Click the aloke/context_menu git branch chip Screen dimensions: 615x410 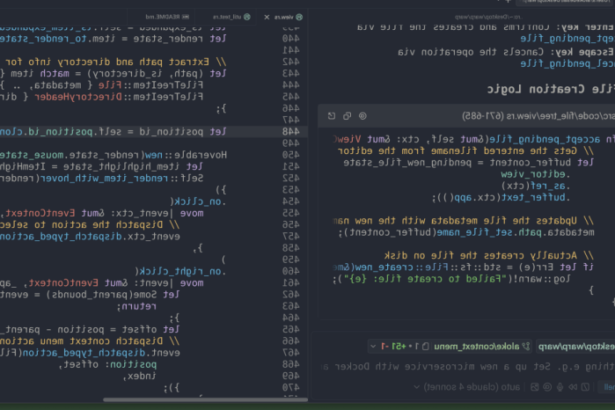coord(477,346)
